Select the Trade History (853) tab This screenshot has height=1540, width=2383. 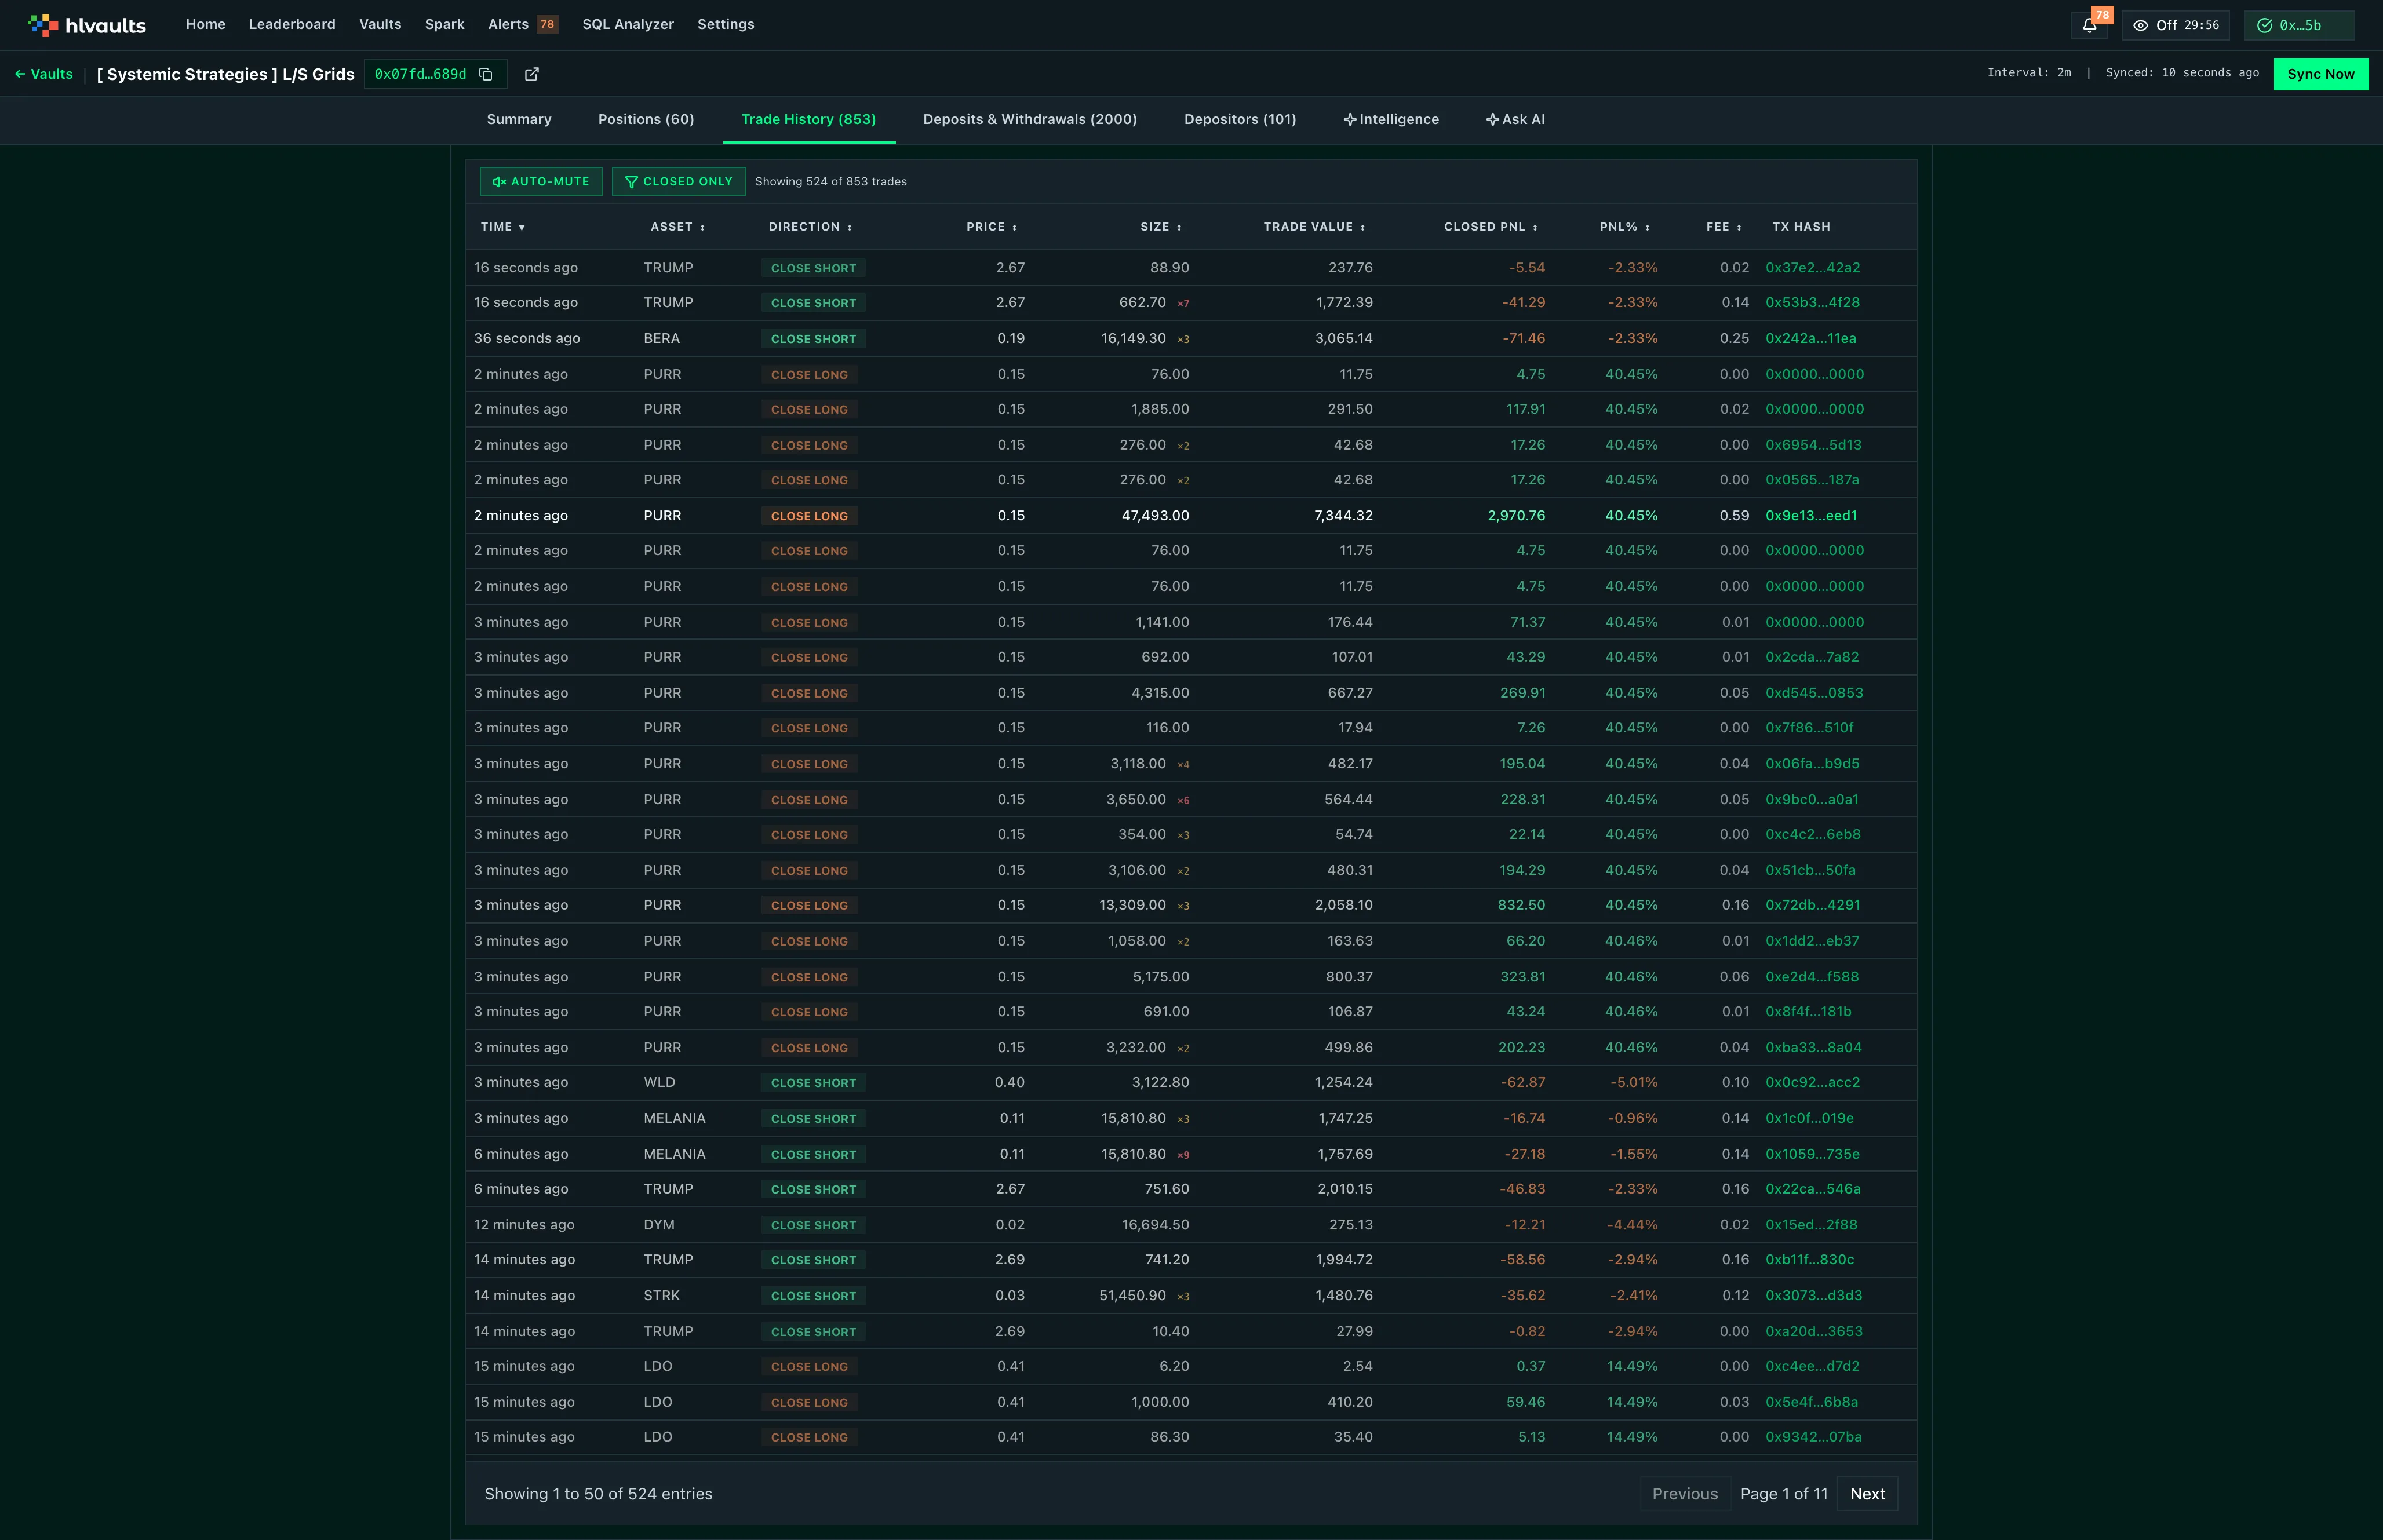(808, 119)
